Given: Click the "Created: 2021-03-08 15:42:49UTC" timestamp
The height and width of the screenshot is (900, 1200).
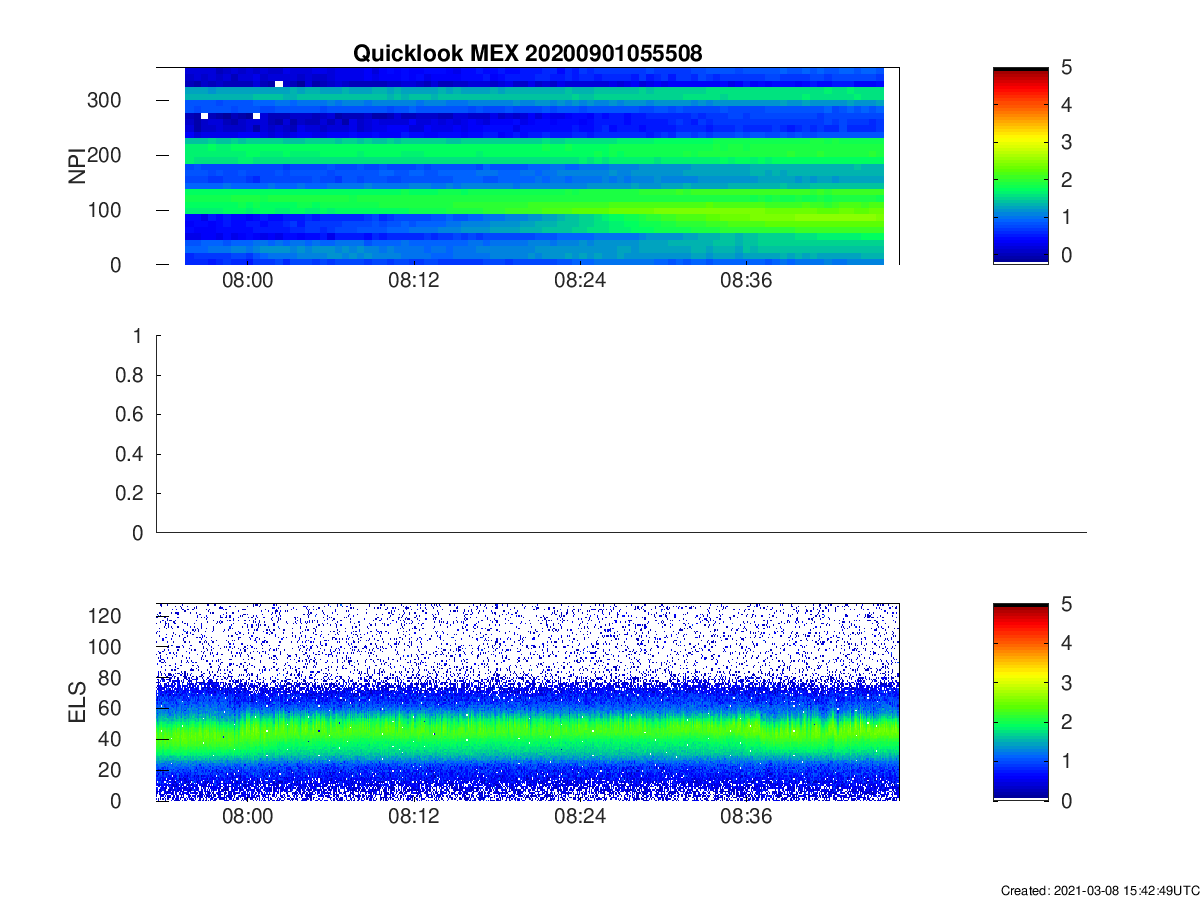Looking at the screenshot, I should (x=1099, y=890).
